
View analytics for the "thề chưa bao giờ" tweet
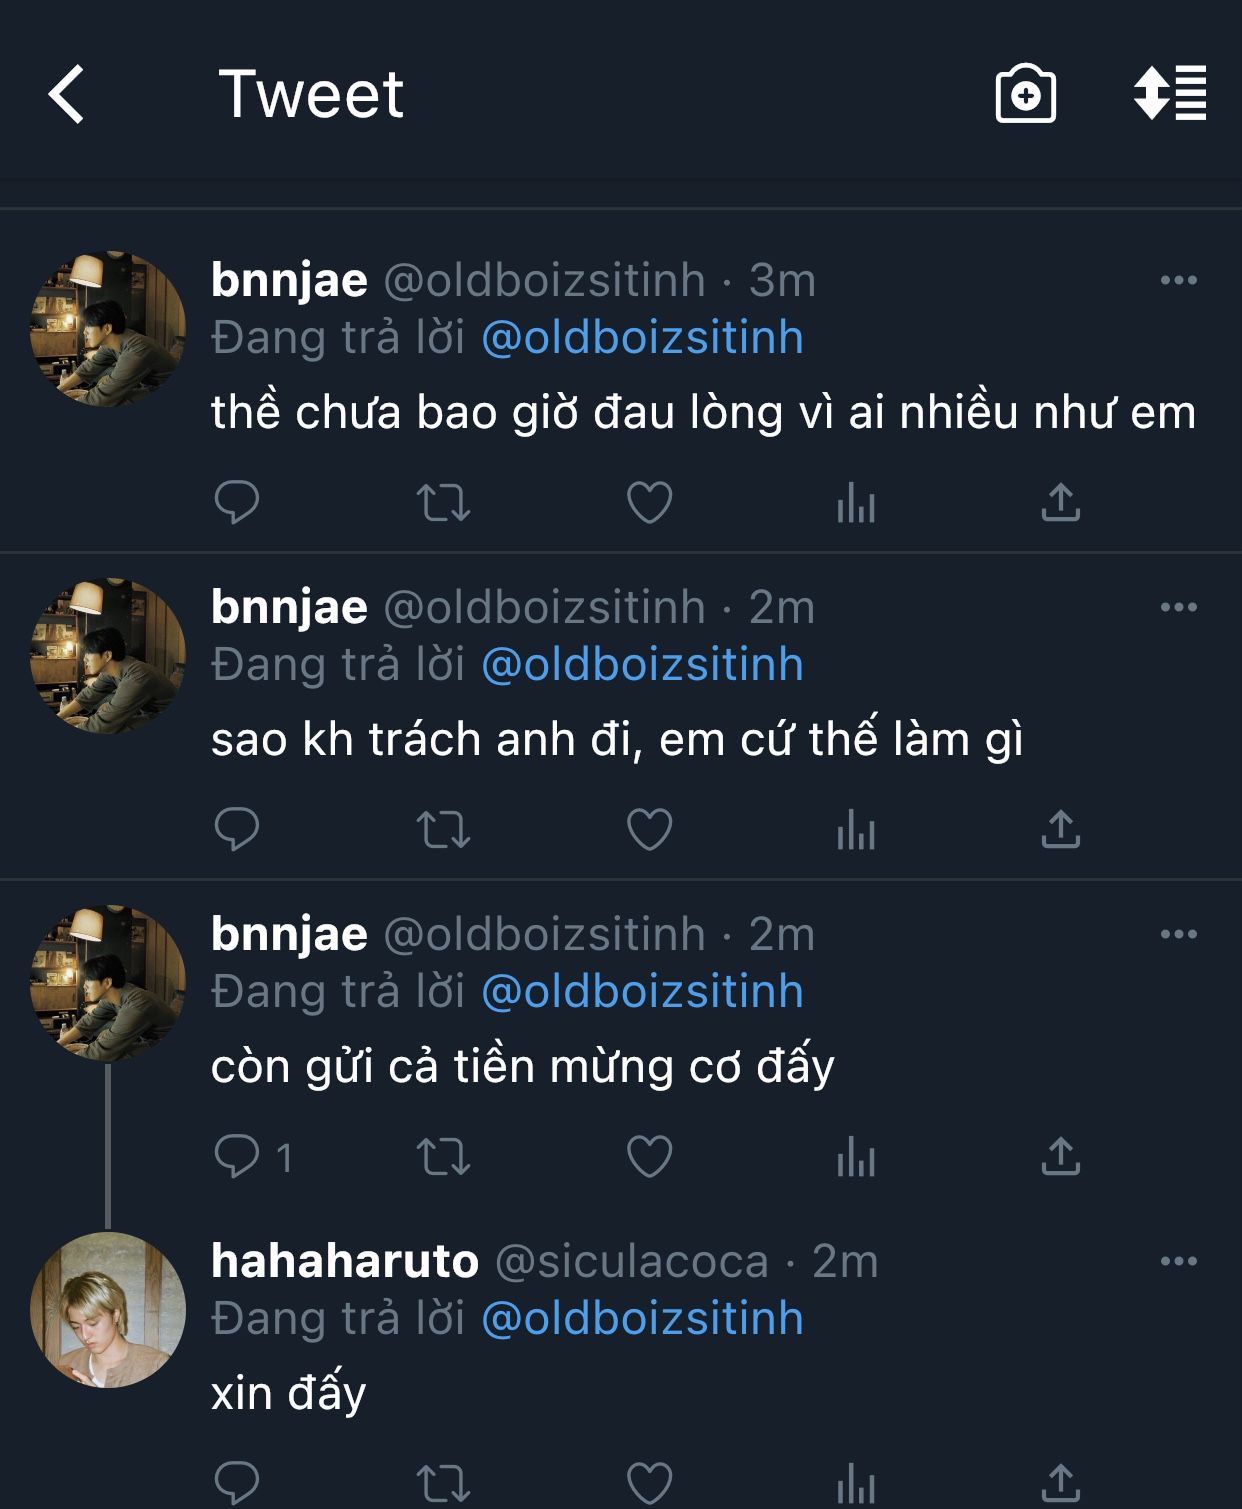coord(856,502)
